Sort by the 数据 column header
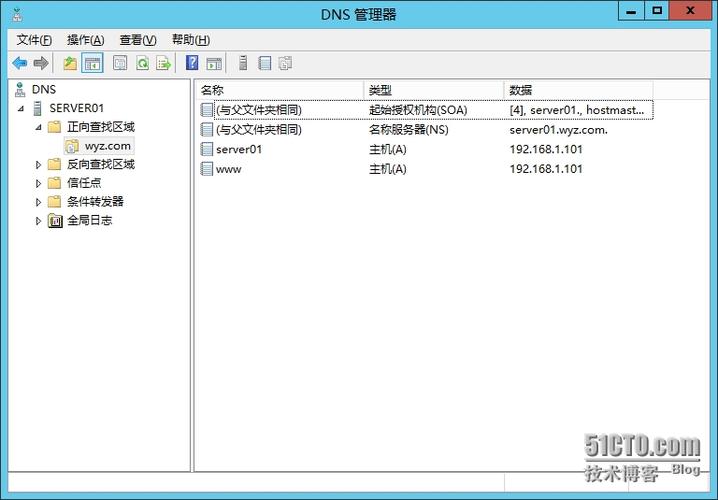The height and width of the screenshot is (500, 718). click(x=578, y=90)
